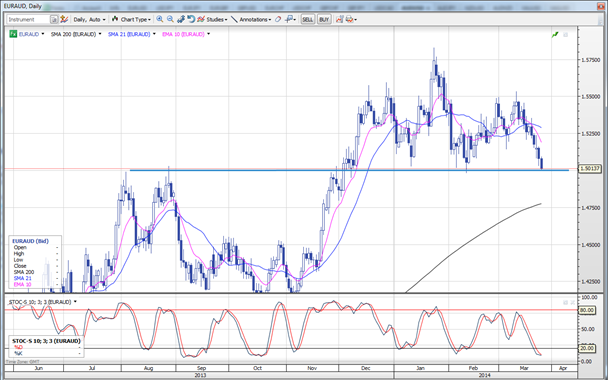This screenshot has height=380, width=608.
Task: Click the 20.00 stochastic level label
Action: coord(587,348)
